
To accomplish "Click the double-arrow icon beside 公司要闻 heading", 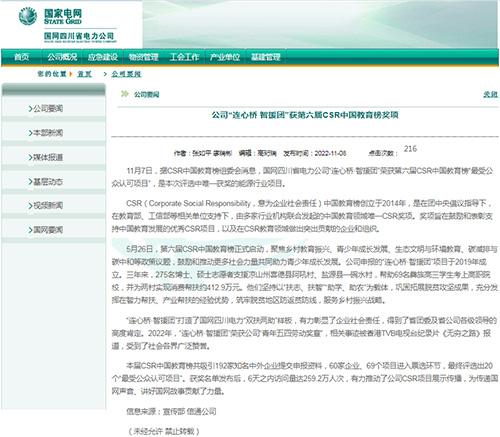I will pyautogui.click(x=125, y=94).
